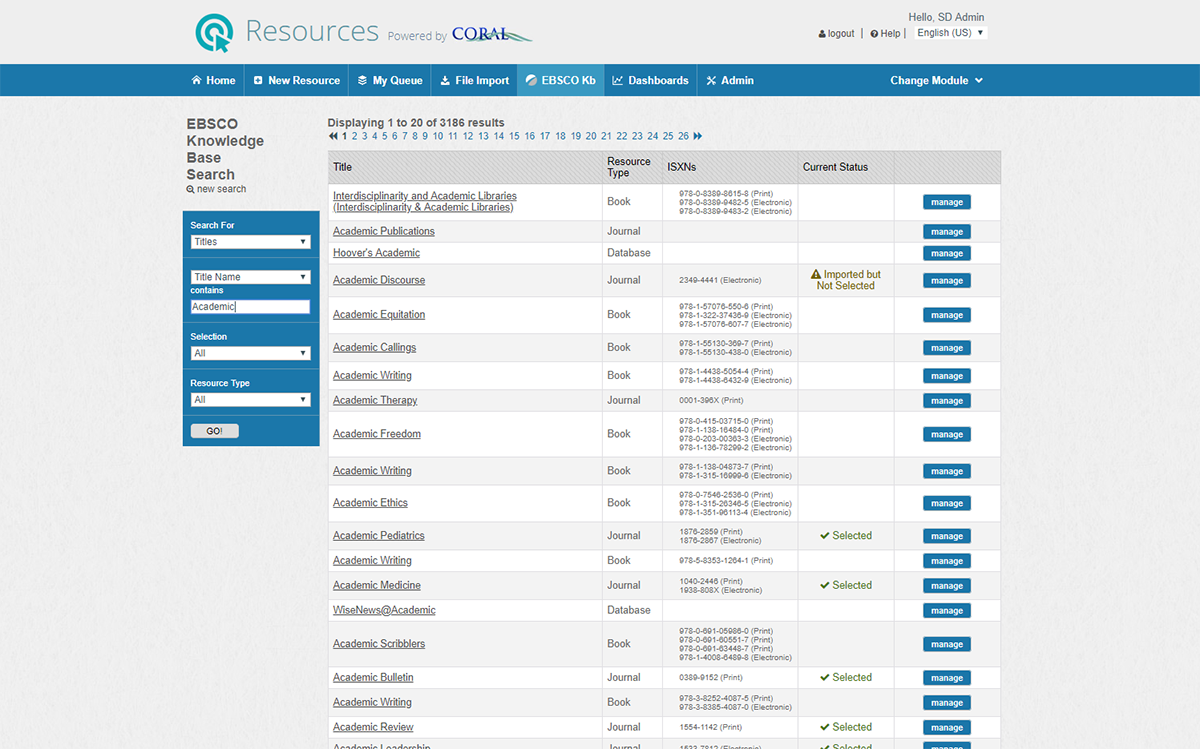Click manage button for Academic Pediatrics
The image size is (1200, 749).
pyautogui.click(x=946, y=536)
